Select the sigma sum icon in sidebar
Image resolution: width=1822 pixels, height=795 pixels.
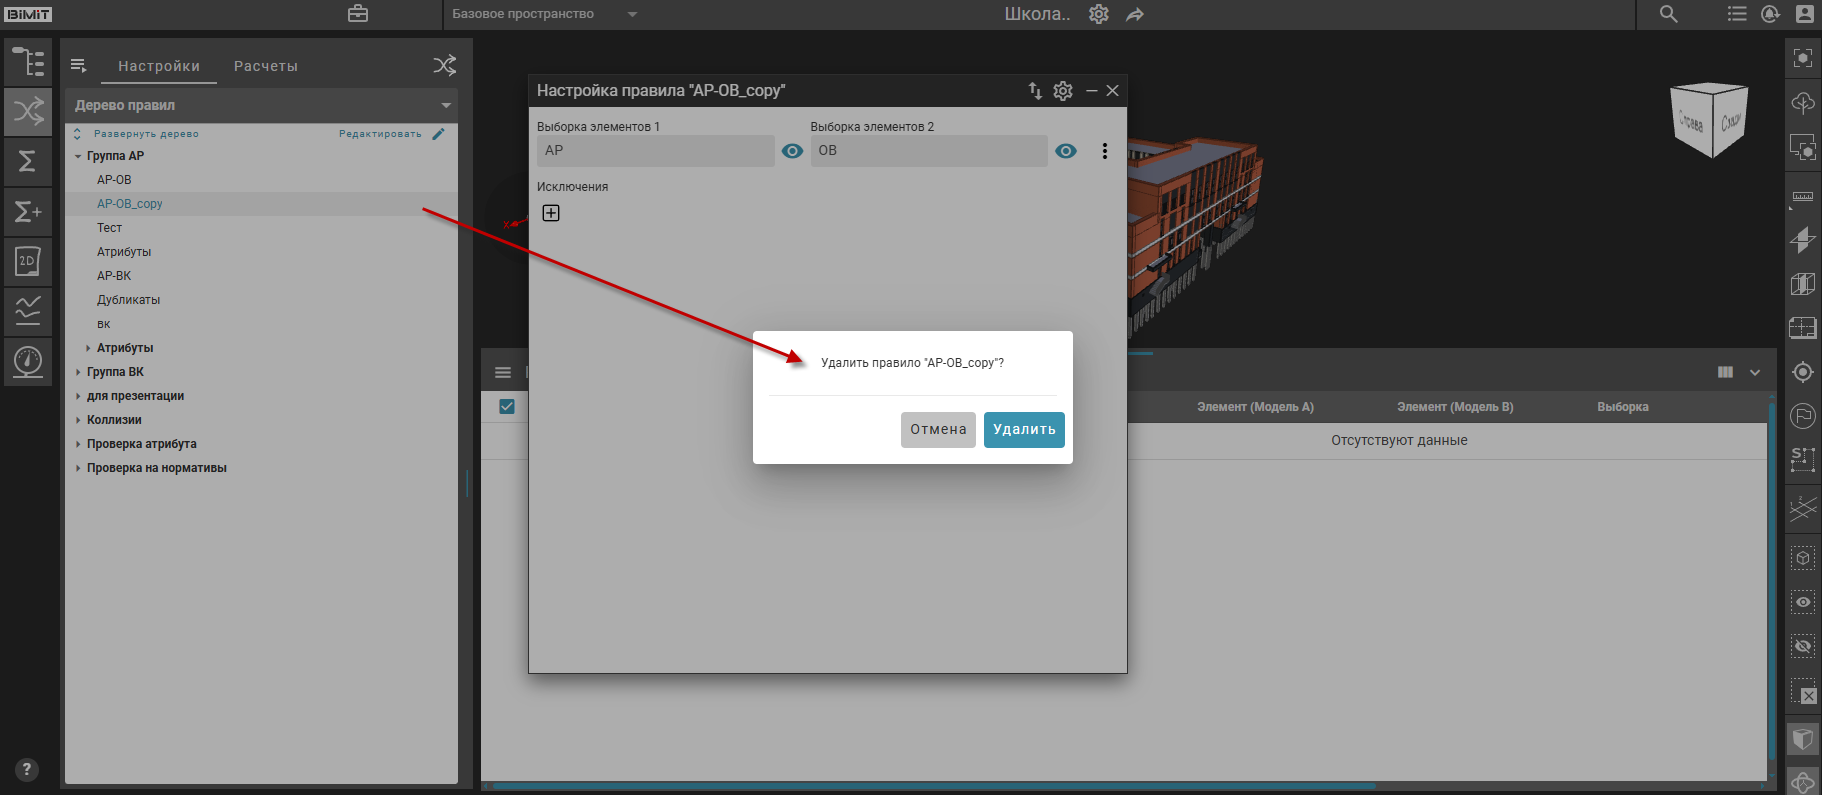pyautogui.click(x=28, y=161)
